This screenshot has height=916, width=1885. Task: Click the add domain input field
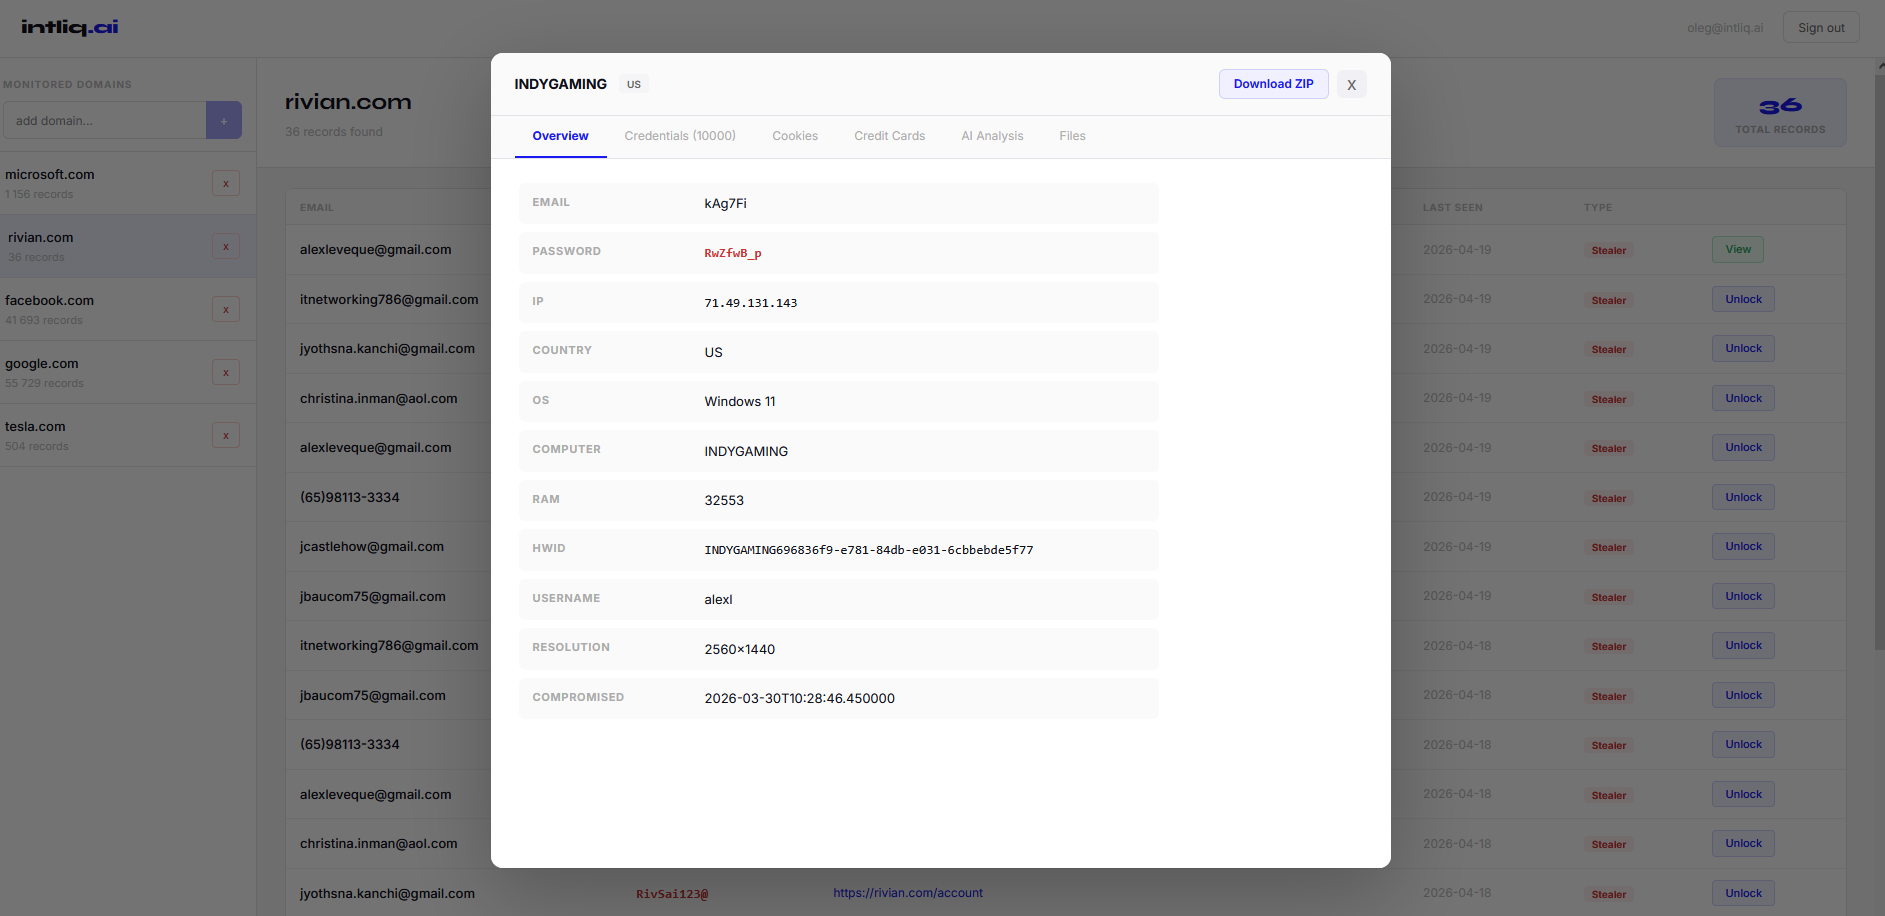tap(105, 120)
